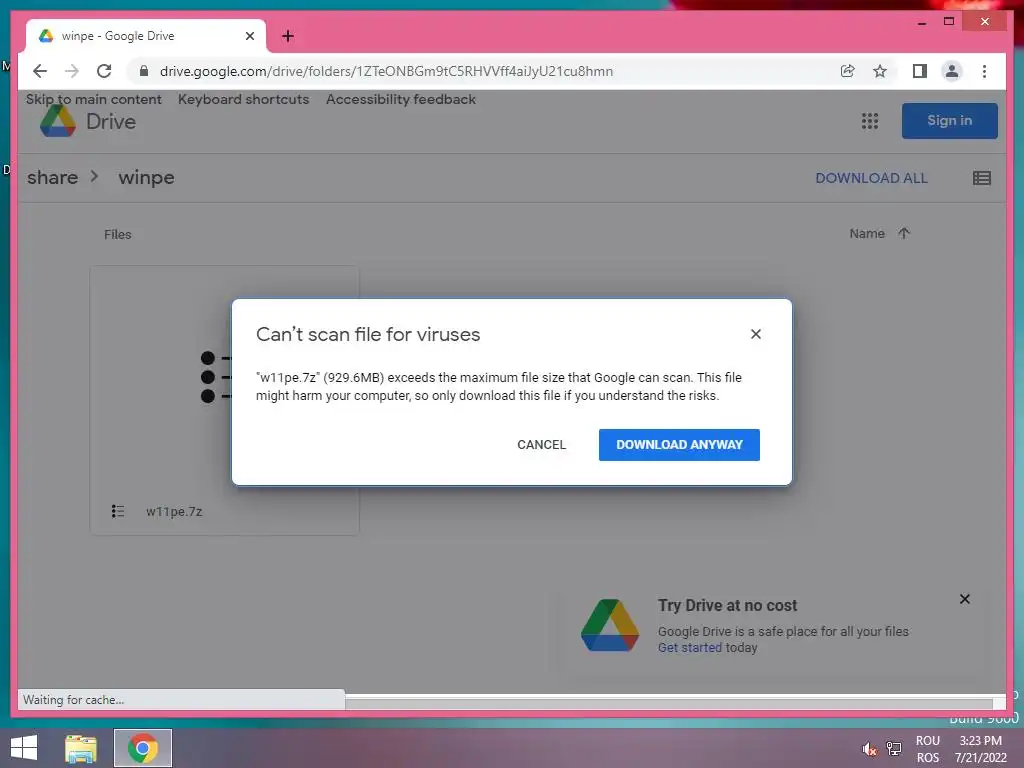This screenshot has height=768, width=1024.
Task: Click the Google Drive logo
Action: [88, 121]
